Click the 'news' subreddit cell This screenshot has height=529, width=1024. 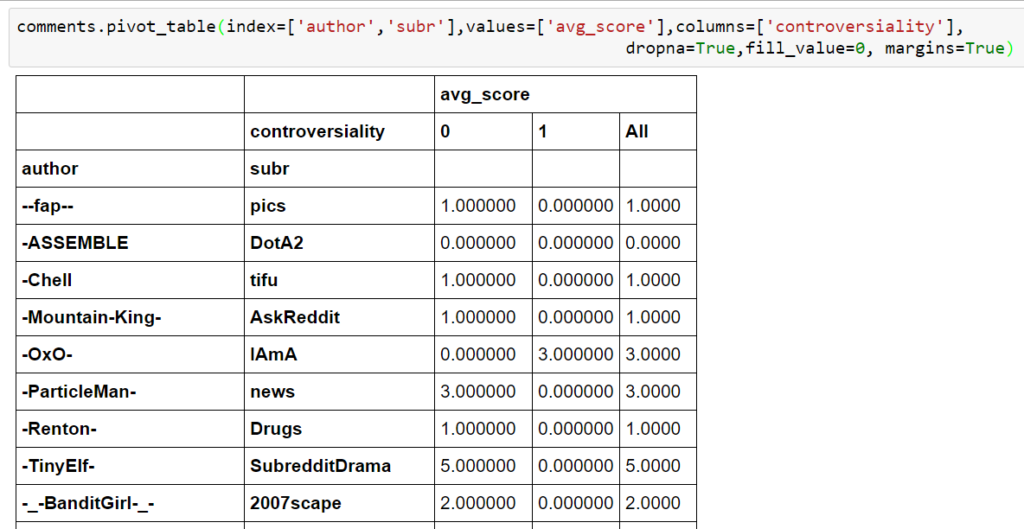272,391
